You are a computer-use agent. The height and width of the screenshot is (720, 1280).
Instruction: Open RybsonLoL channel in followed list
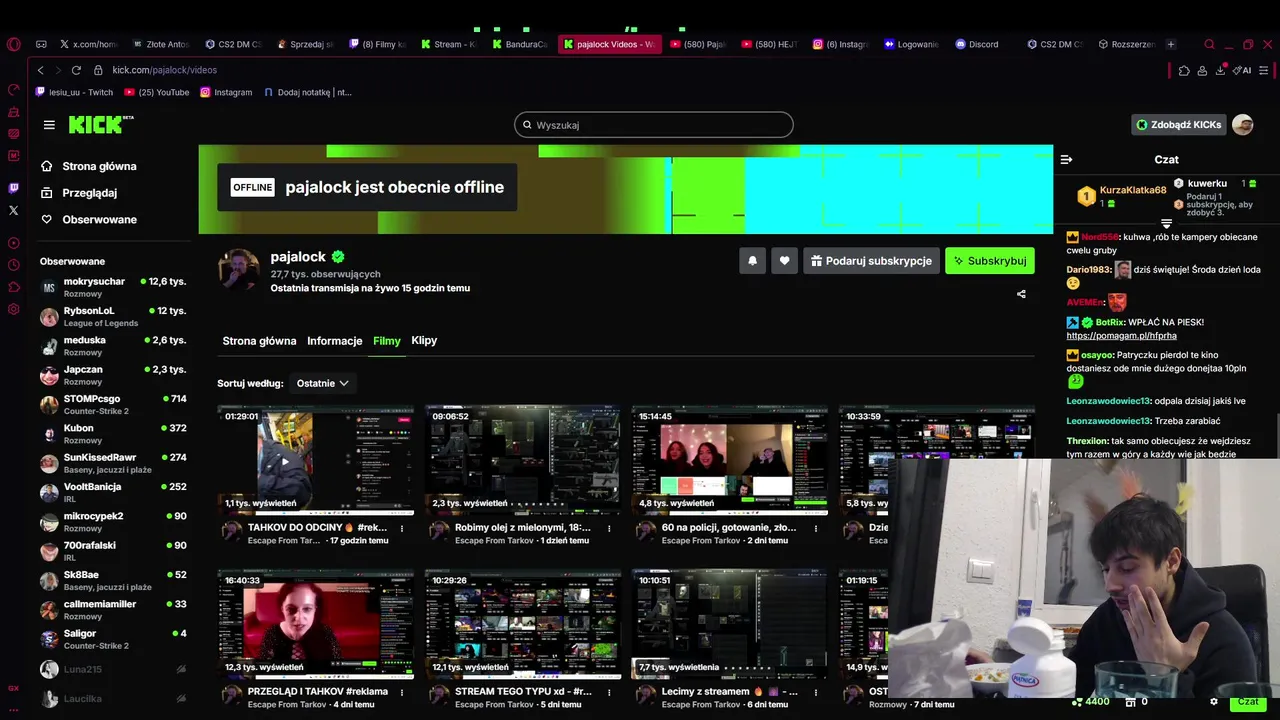pyautogui.click(x=114, y=316)
